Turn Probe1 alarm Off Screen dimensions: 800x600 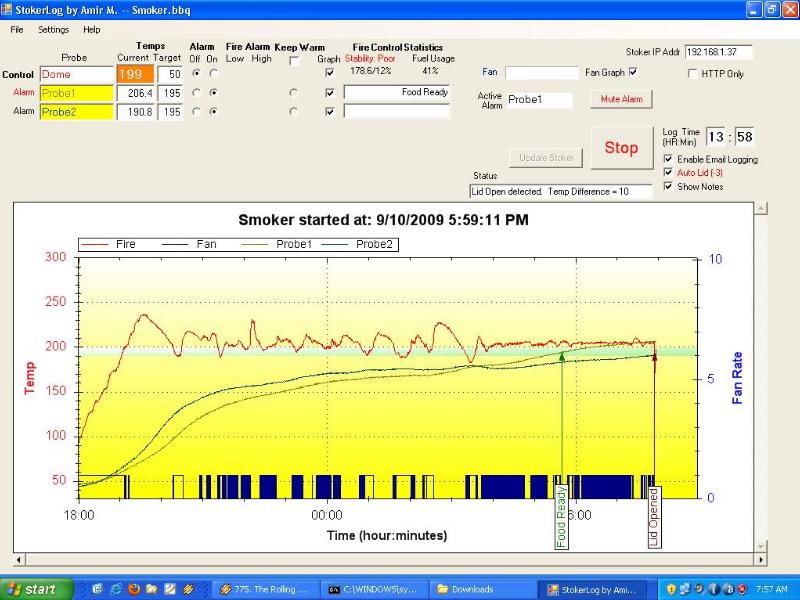pos(196,93)
